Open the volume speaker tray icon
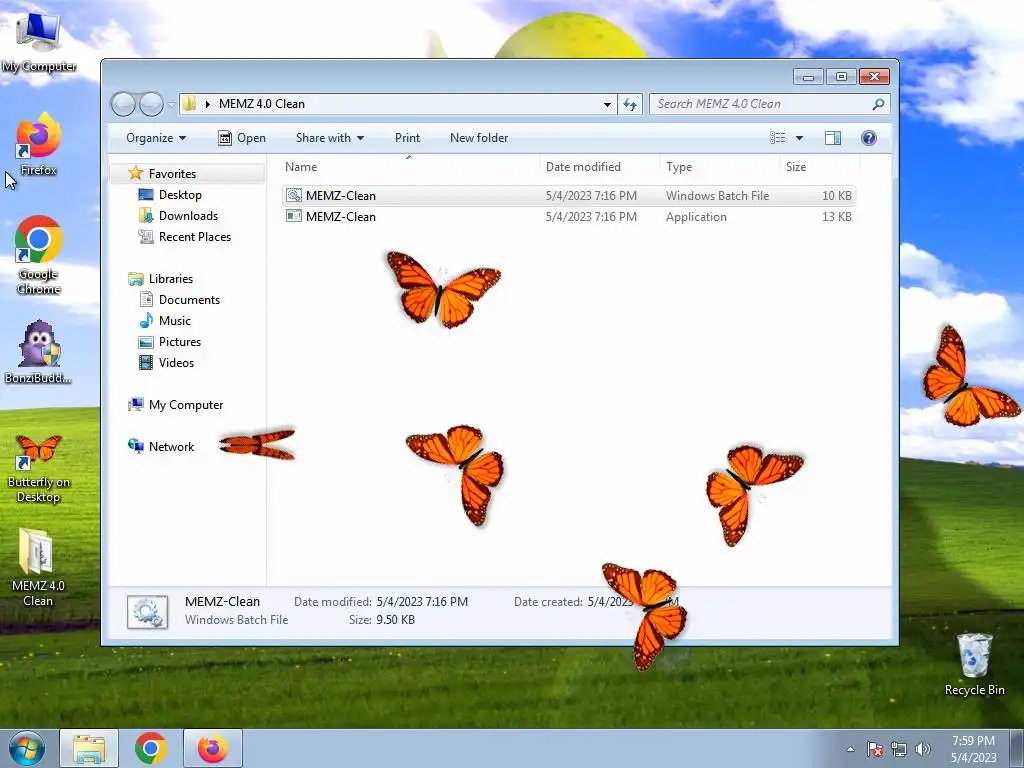1024x768 pixels. pyautogui.click(x=923, y=749)
